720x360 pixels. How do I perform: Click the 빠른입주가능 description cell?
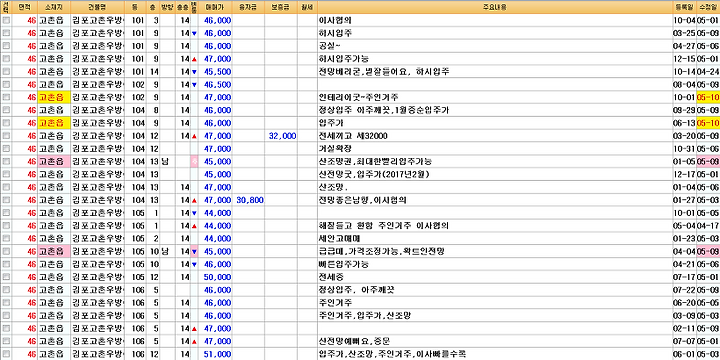coord(494,265)
